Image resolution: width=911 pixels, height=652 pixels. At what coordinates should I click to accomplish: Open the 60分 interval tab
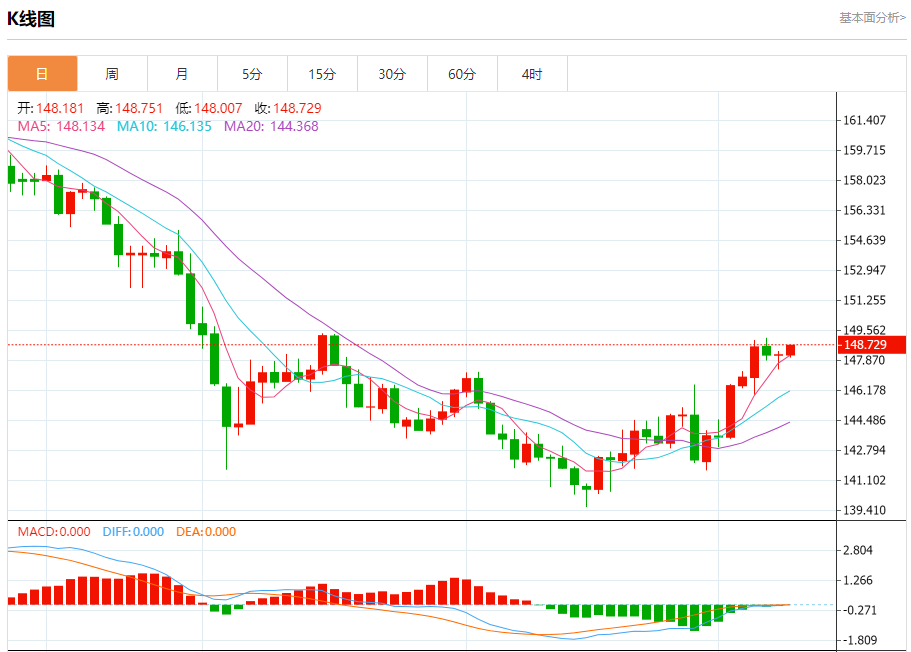click(x=462, y=74)
